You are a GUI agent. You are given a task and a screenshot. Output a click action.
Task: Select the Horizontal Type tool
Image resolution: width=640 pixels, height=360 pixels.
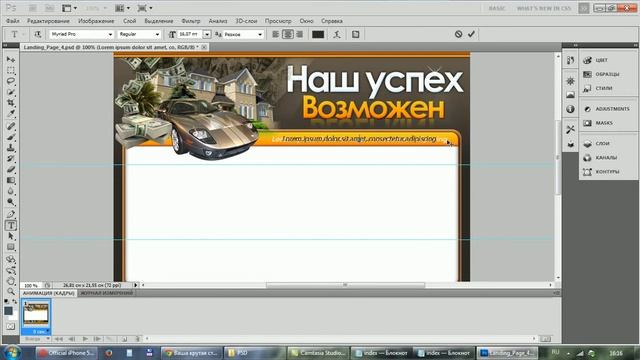coord(11,225)
